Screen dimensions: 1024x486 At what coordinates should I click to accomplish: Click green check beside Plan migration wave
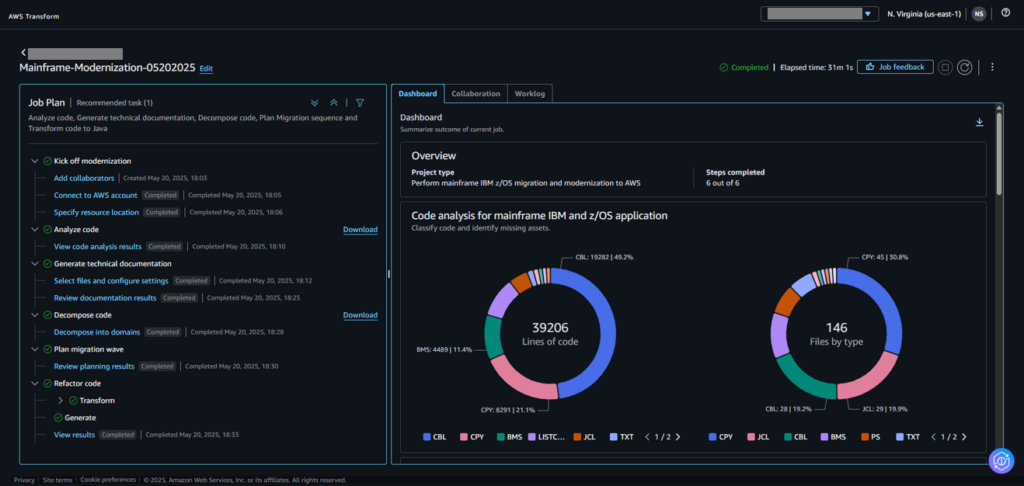click(48, 349)
